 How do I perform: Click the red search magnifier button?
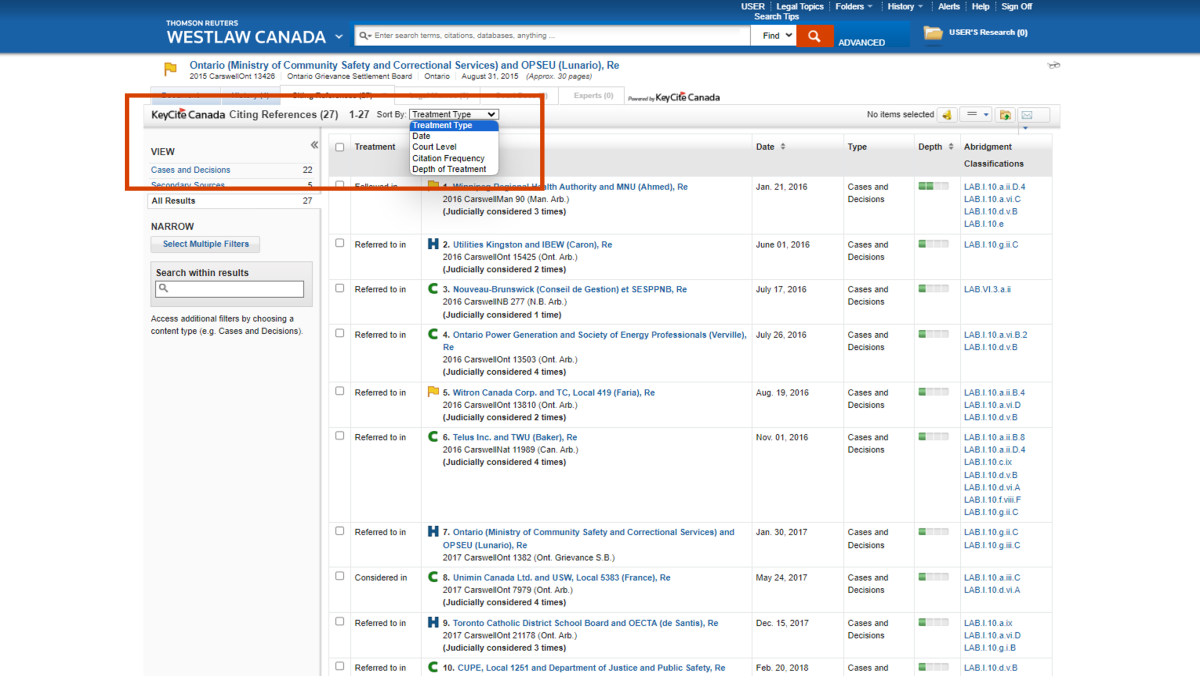click(x=813, y=34)
